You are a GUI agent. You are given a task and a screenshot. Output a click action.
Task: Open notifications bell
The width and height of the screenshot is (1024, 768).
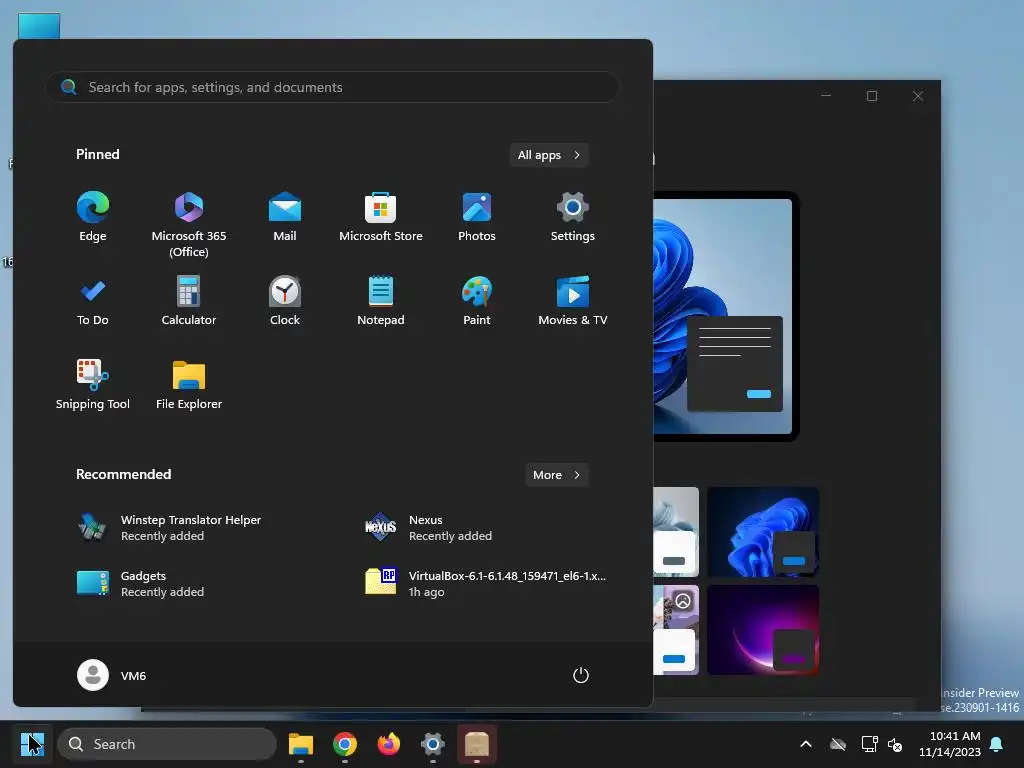[997, 744]
